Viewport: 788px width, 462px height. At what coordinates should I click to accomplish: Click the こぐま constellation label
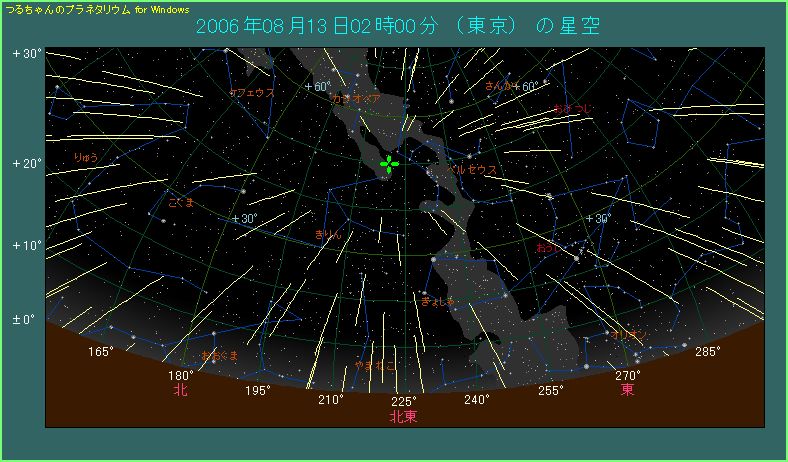pos(181,202)
